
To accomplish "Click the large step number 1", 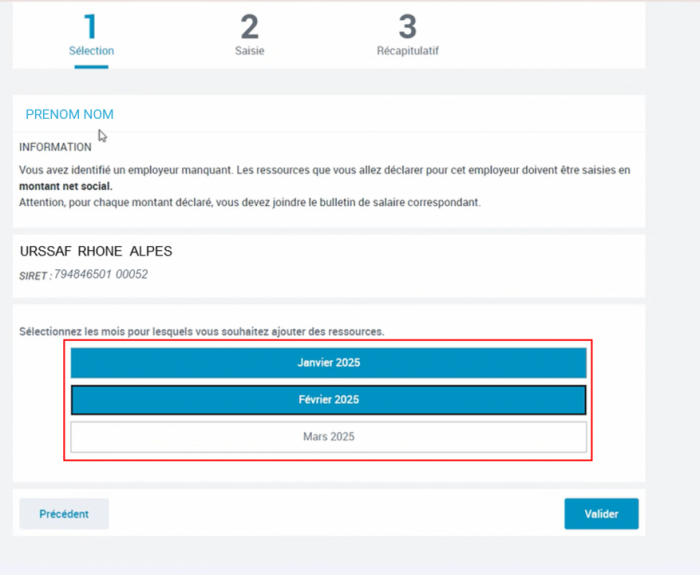I will [91, 27].
